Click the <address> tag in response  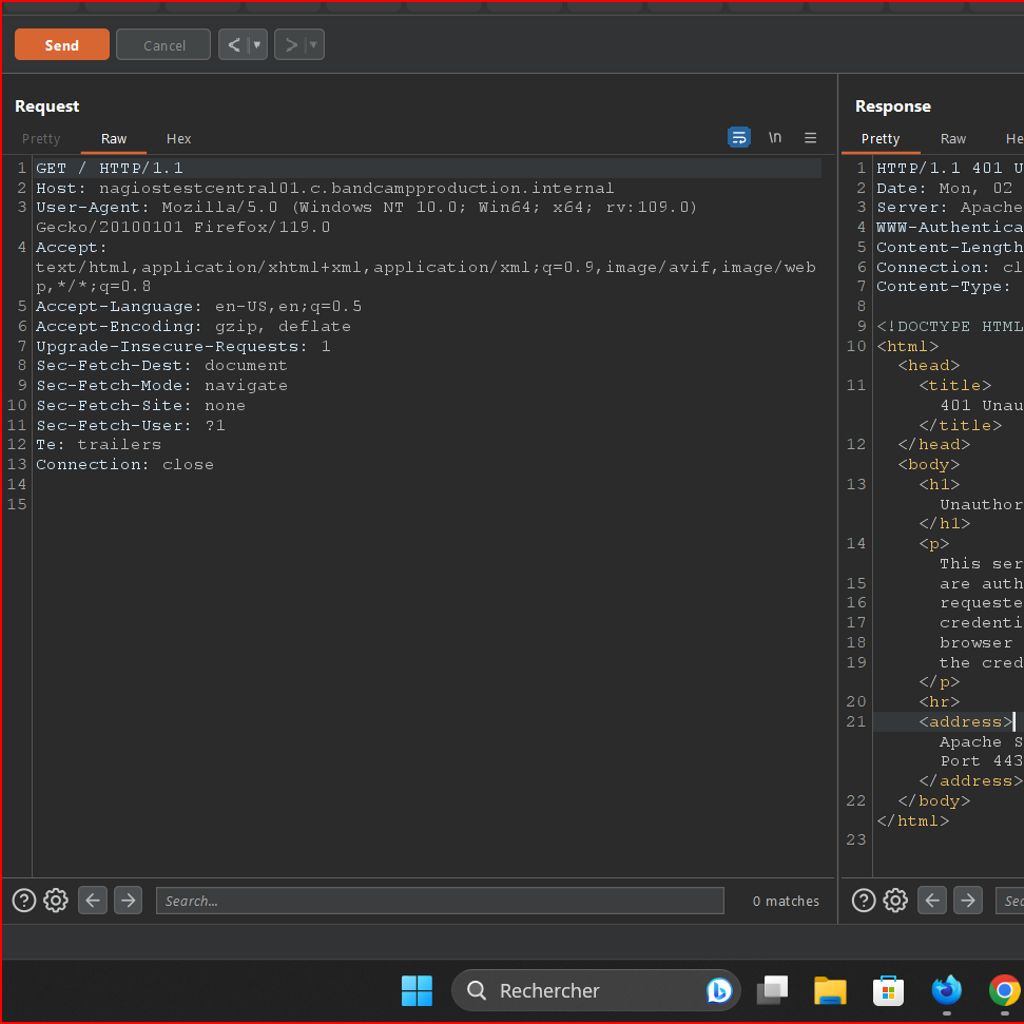point(965,722)
